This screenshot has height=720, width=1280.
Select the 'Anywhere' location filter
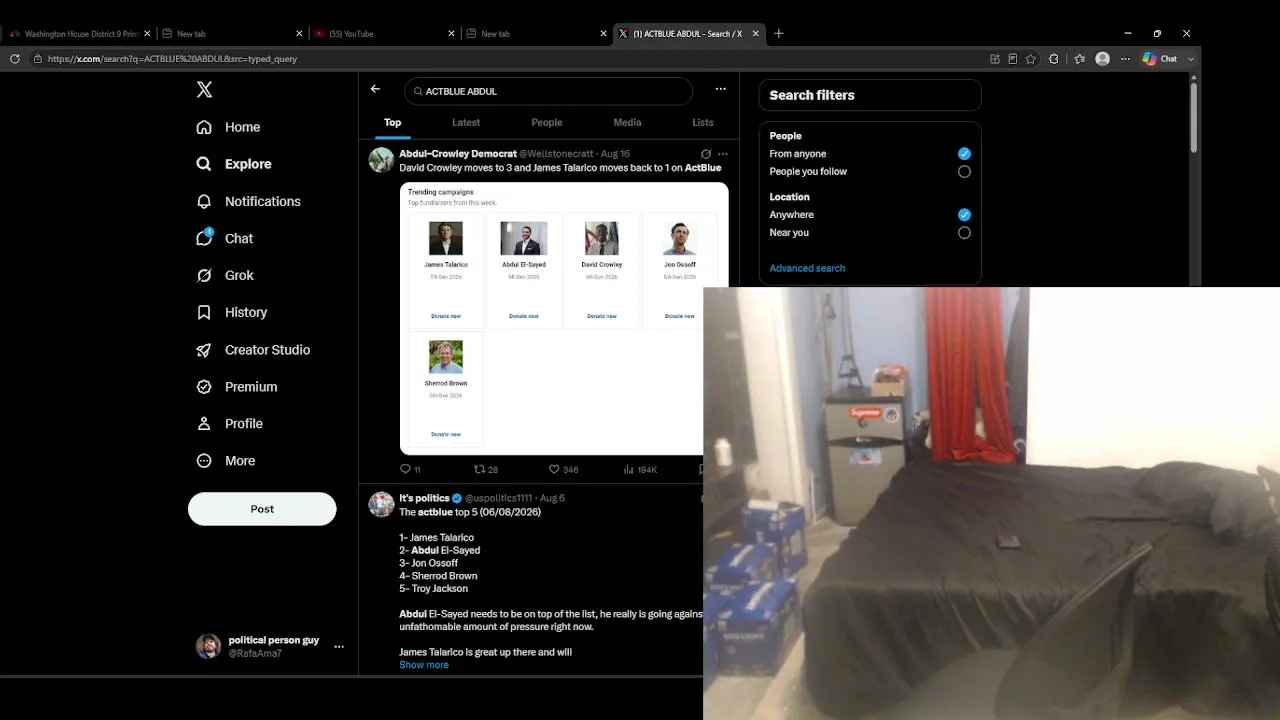964,215
